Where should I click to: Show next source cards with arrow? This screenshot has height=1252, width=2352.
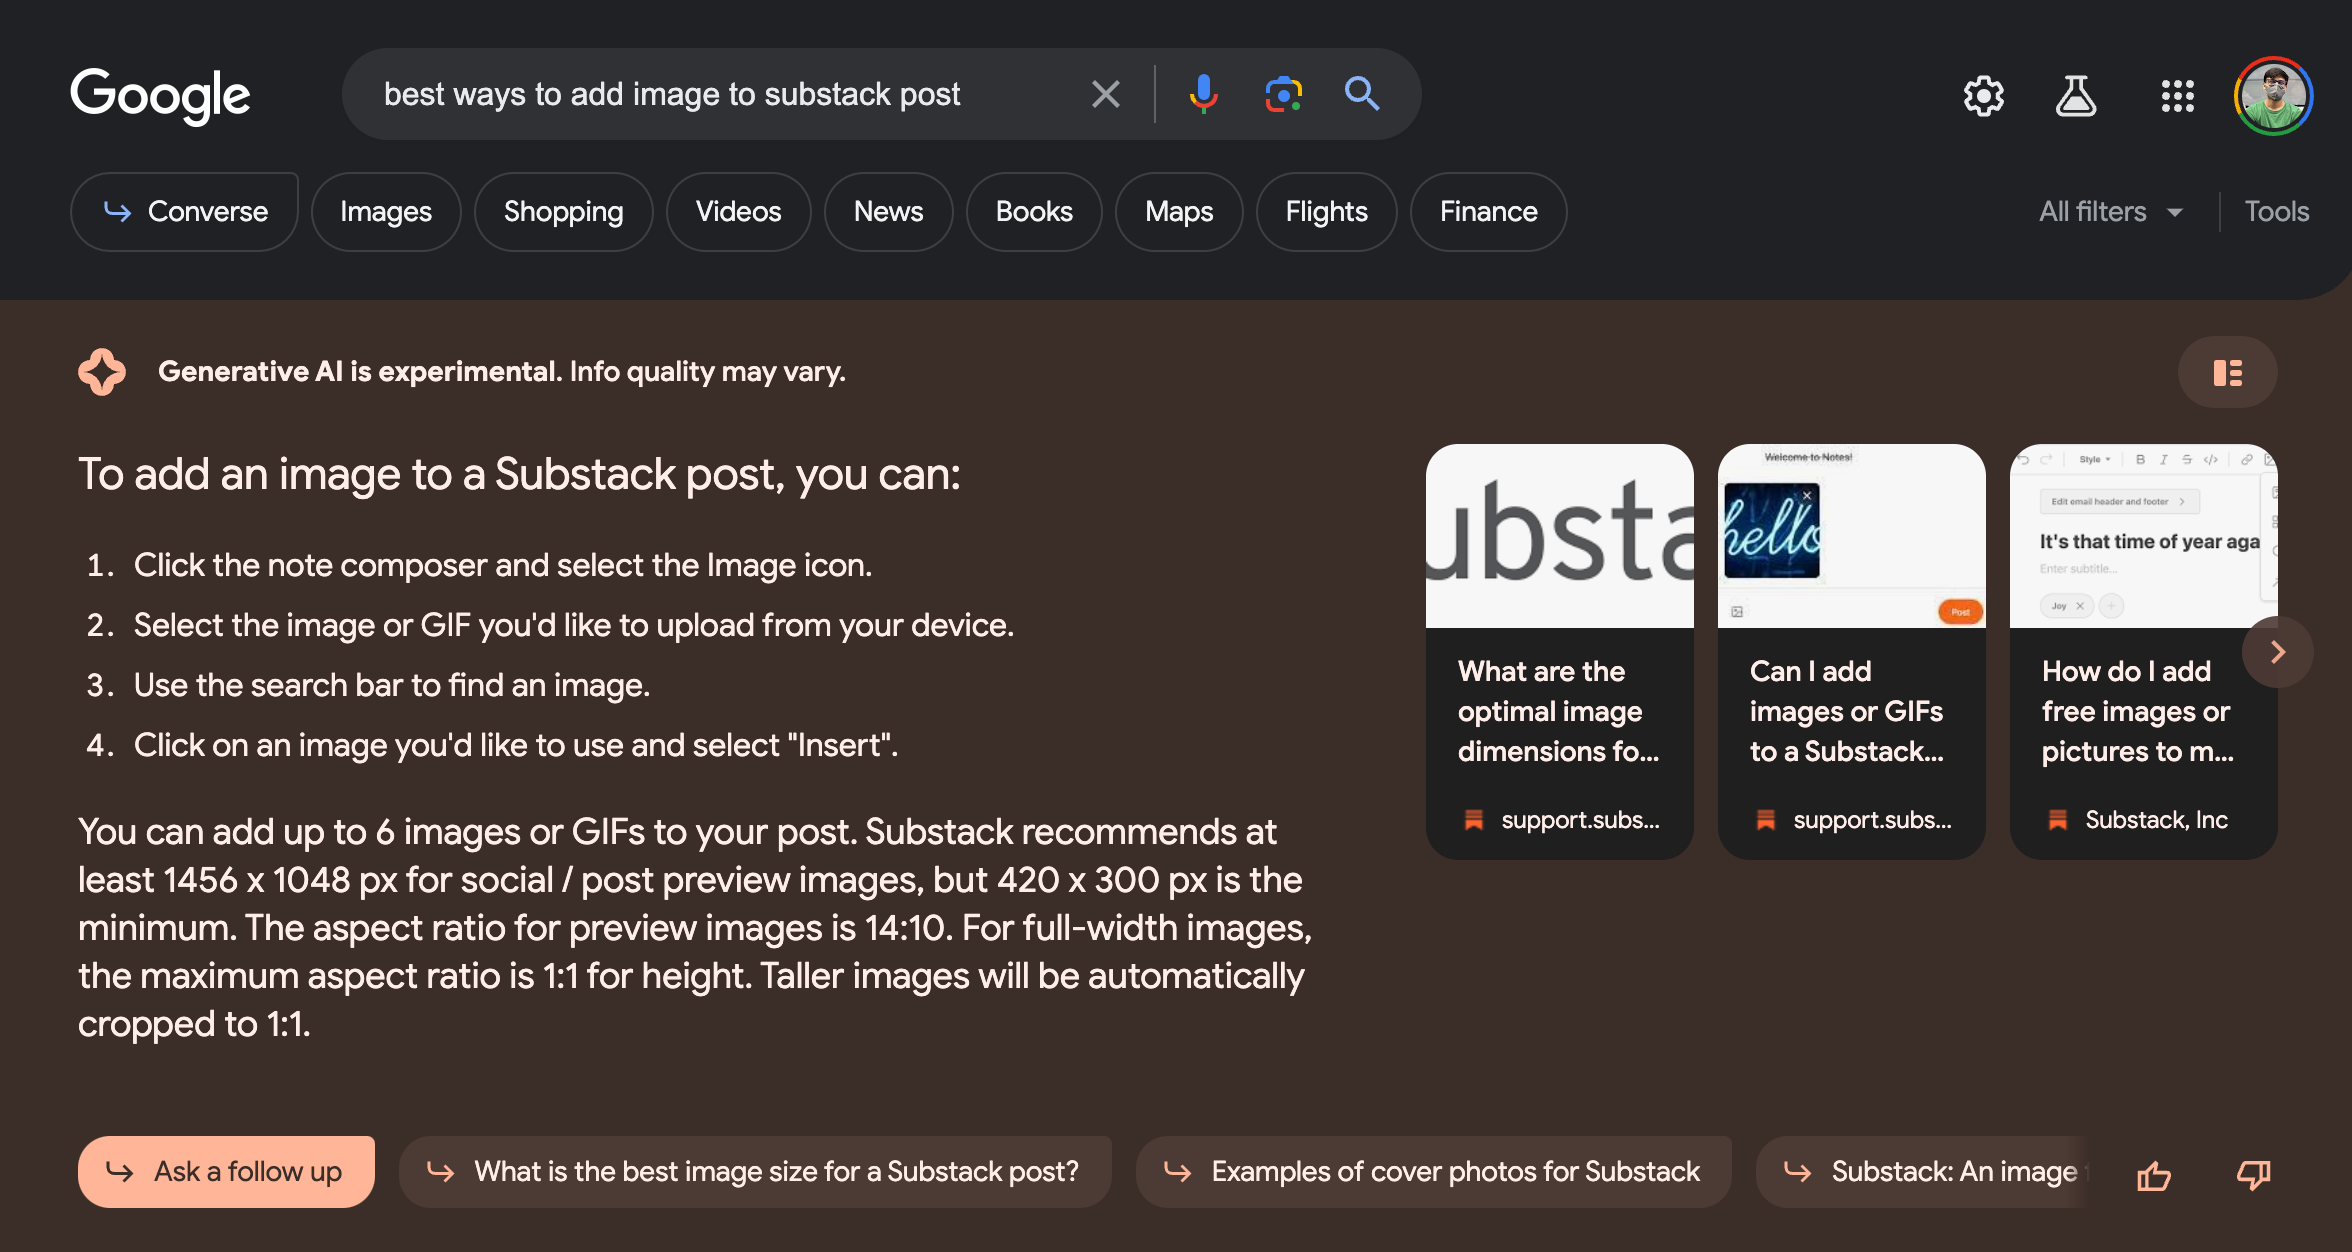point(2277,652)
